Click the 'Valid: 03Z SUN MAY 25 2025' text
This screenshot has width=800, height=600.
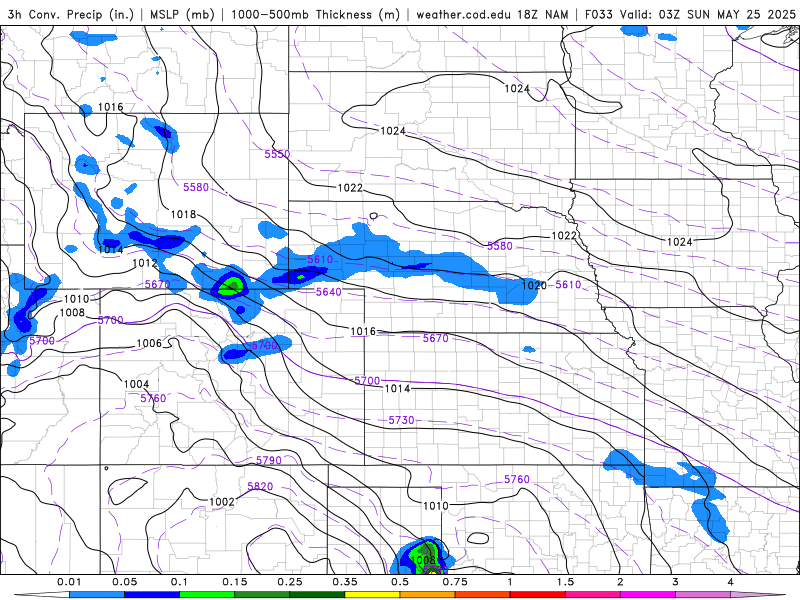pyautogui.click(x=708, y=15)
